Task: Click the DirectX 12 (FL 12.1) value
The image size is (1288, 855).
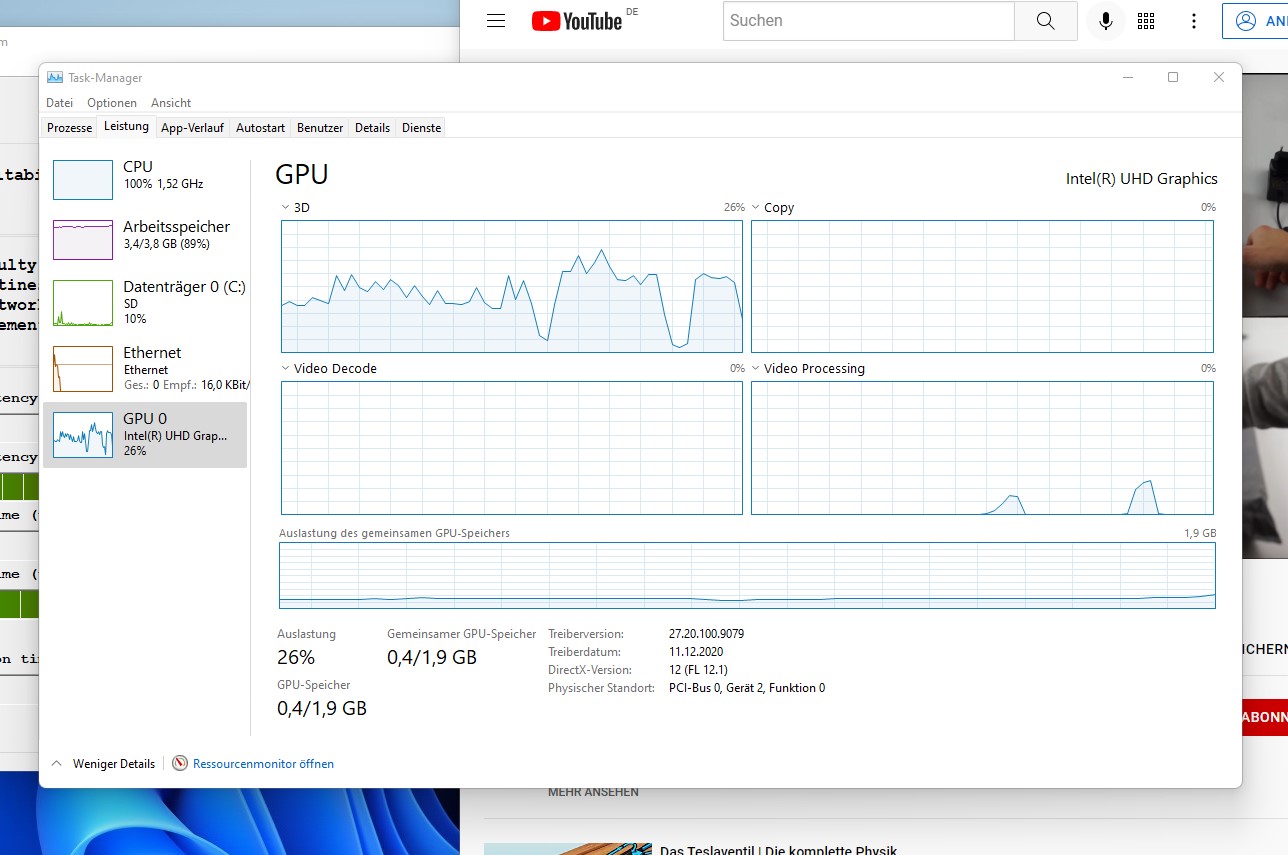Action: (698, 670)
